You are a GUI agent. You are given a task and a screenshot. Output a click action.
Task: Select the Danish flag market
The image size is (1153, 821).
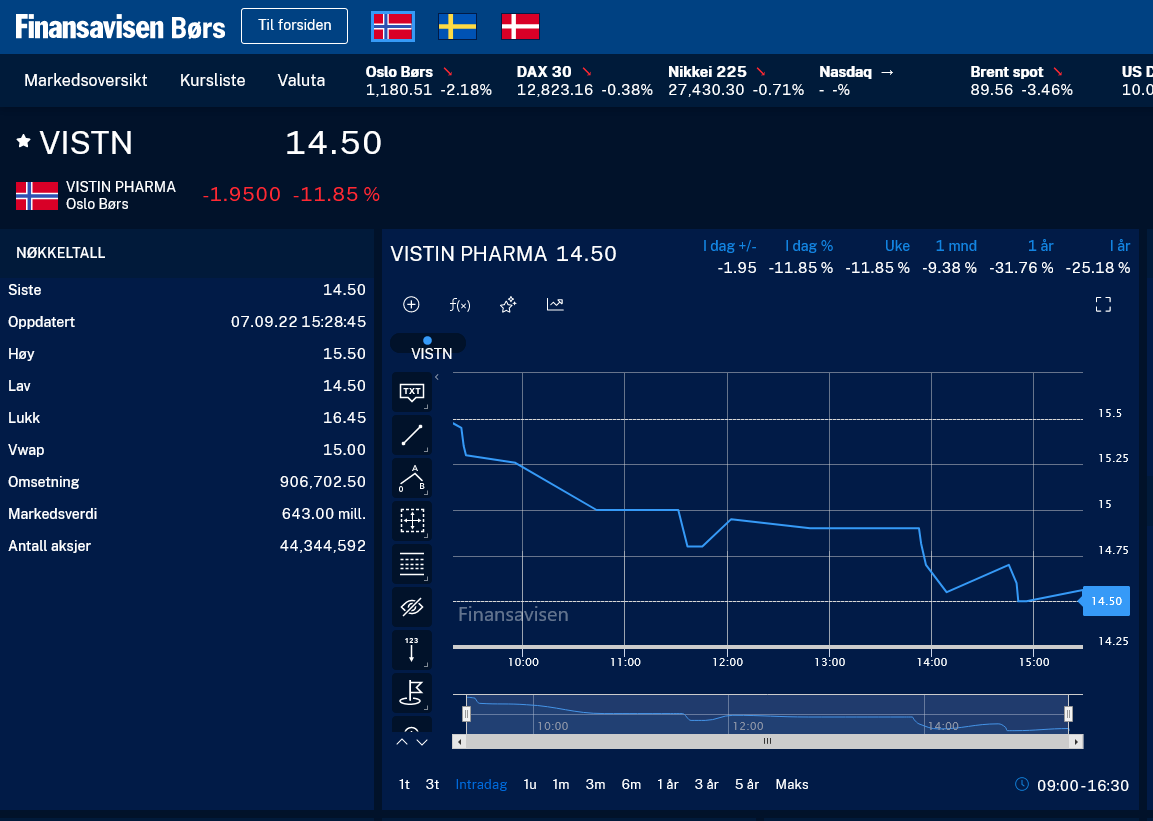pyautogui.click(x=521, y=26)
